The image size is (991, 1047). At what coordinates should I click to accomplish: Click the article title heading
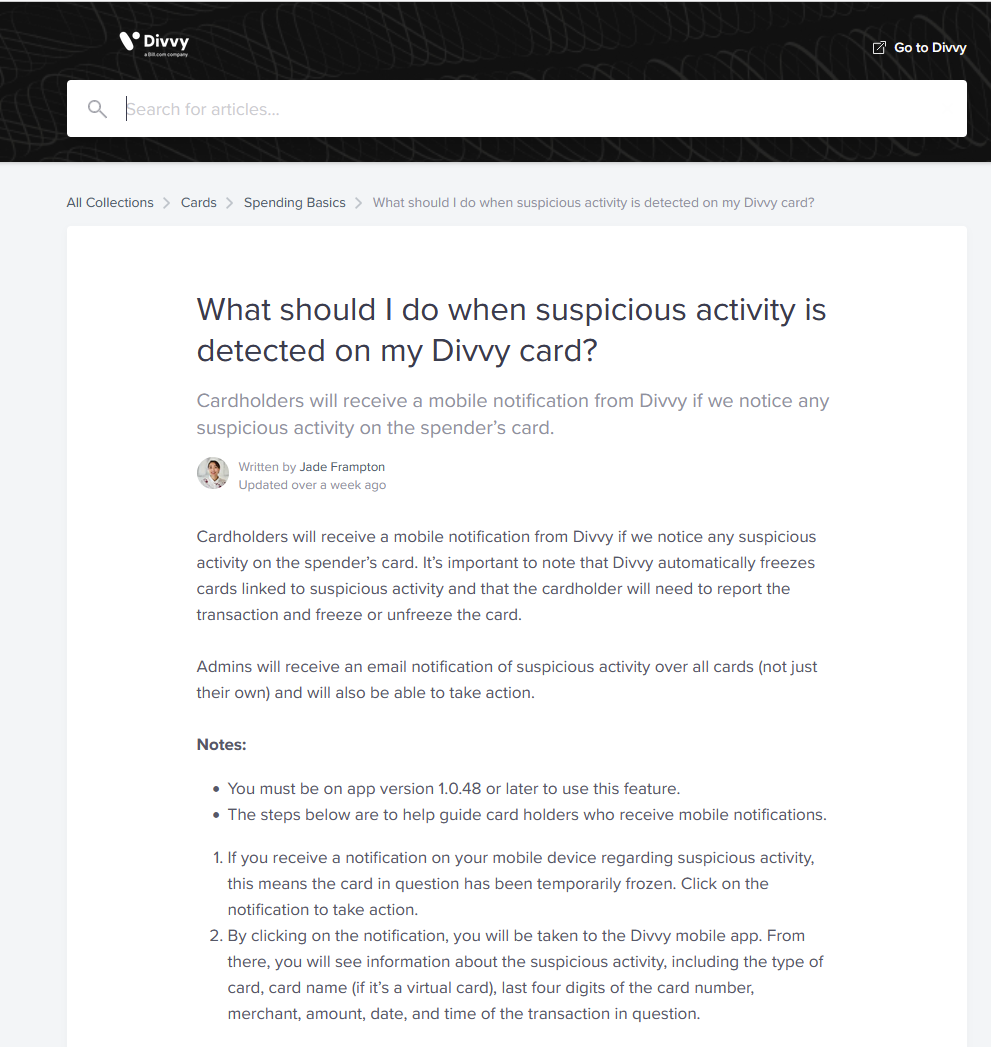point(511,330)
